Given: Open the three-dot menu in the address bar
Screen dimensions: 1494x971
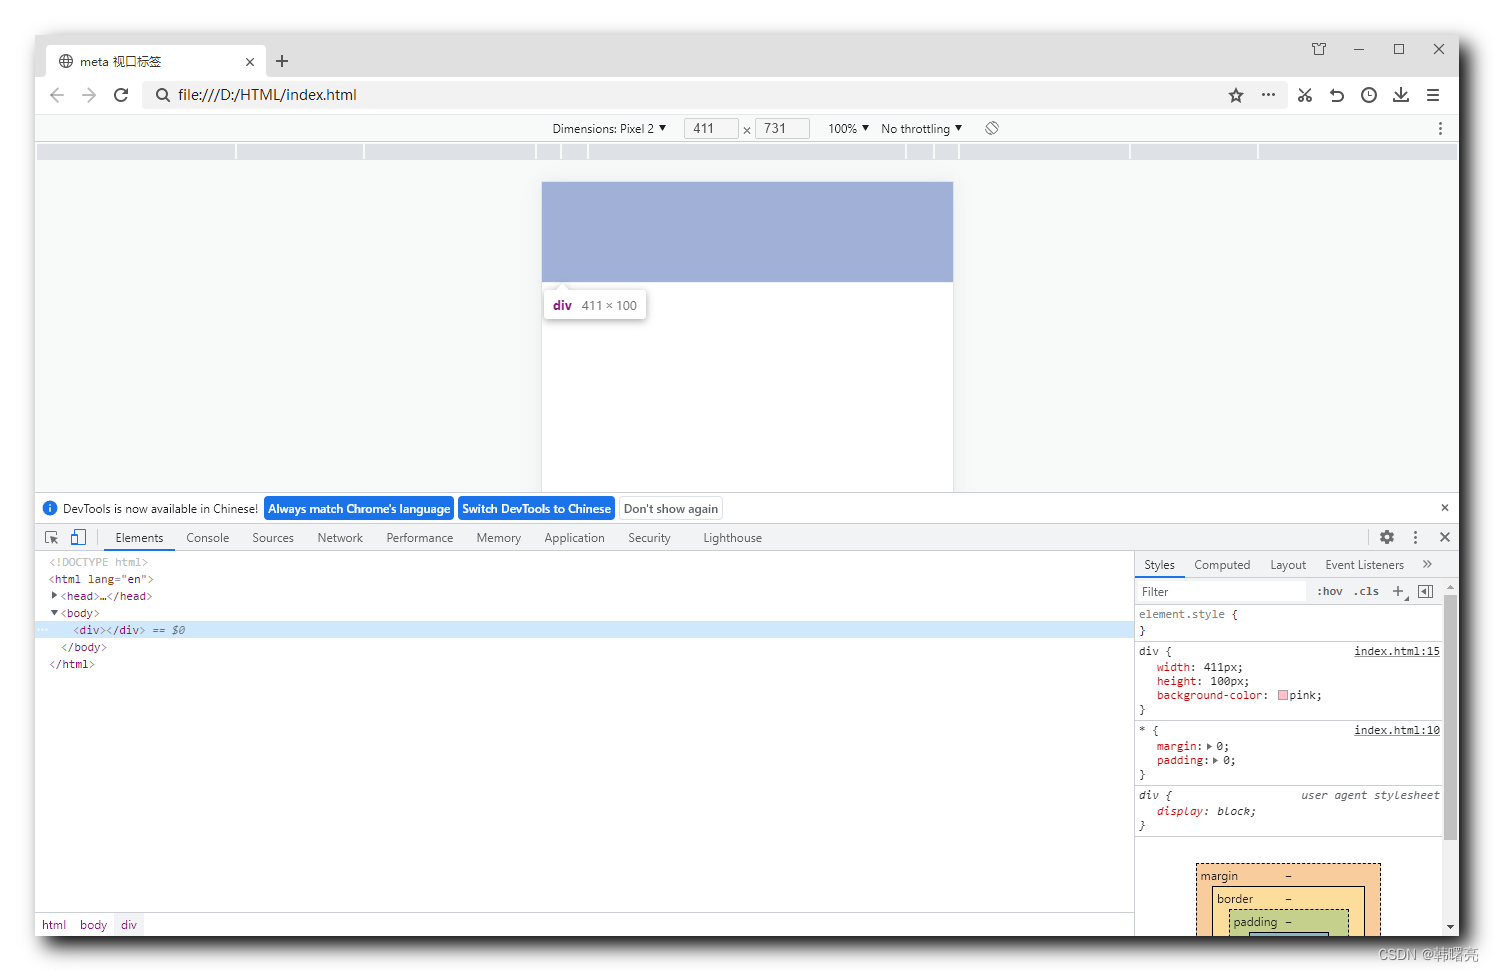Looking at the screenshot, I should click(x=1268, y=95).
